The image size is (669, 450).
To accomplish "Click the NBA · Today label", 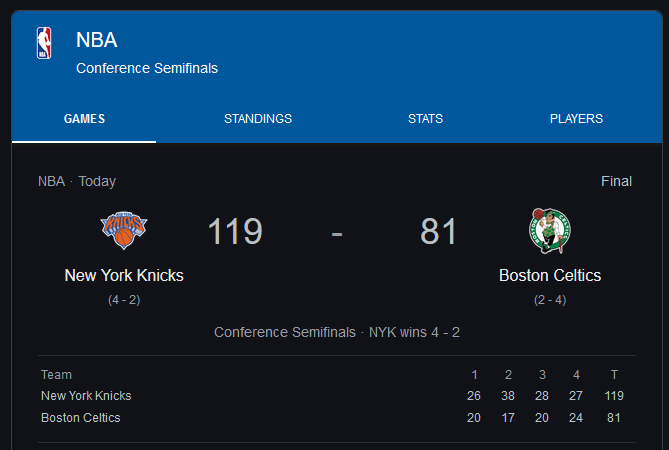I will (77, 181).
